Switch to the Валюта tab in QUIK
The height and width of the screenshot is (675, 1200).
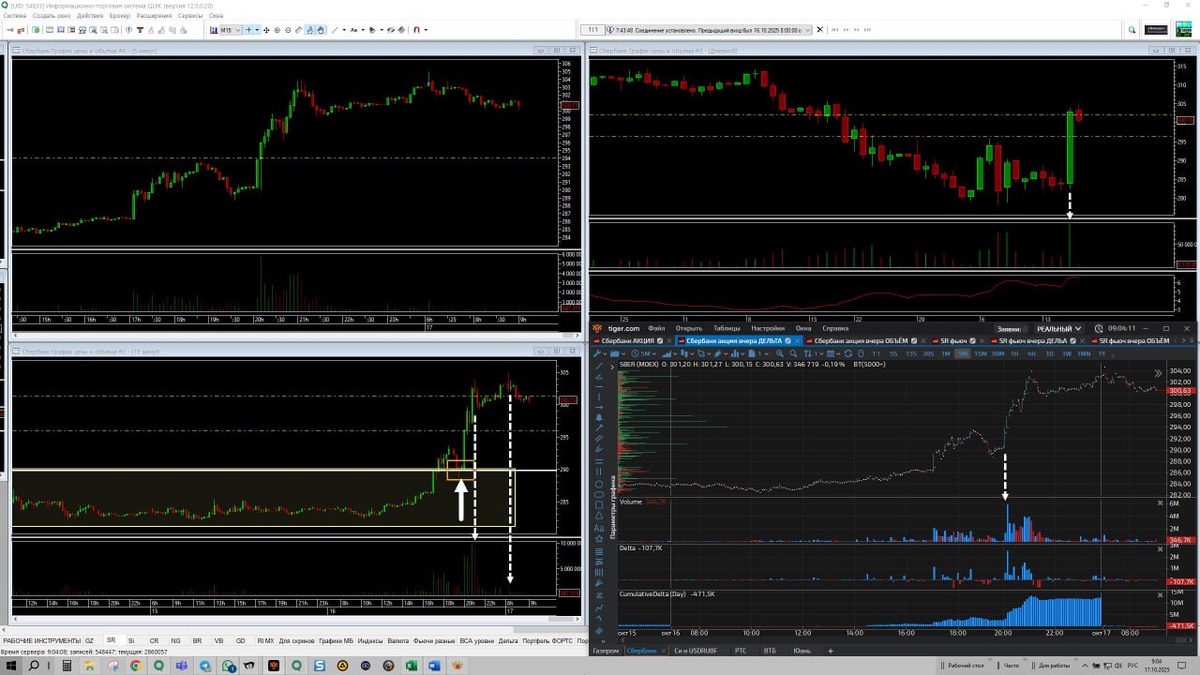coord(398,640)
